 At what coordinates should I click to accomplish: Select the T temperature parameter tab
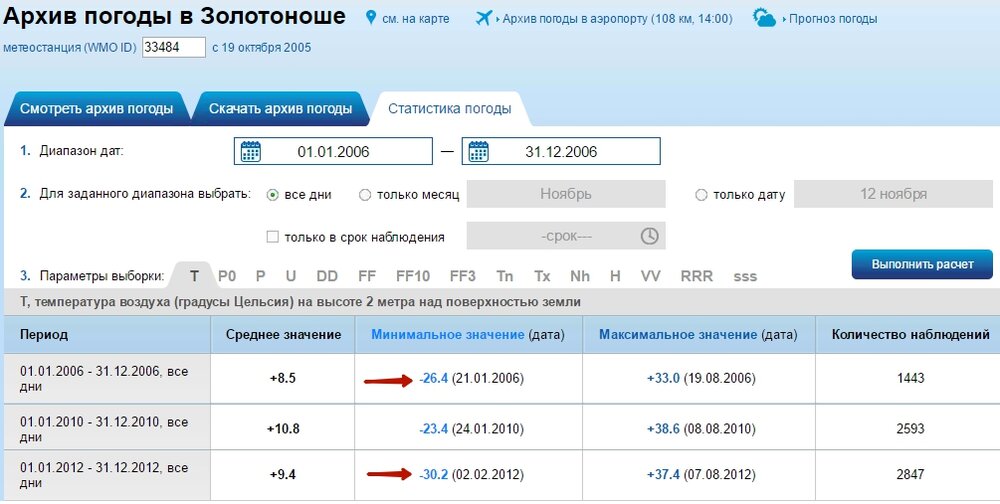[x=195, y=276]
